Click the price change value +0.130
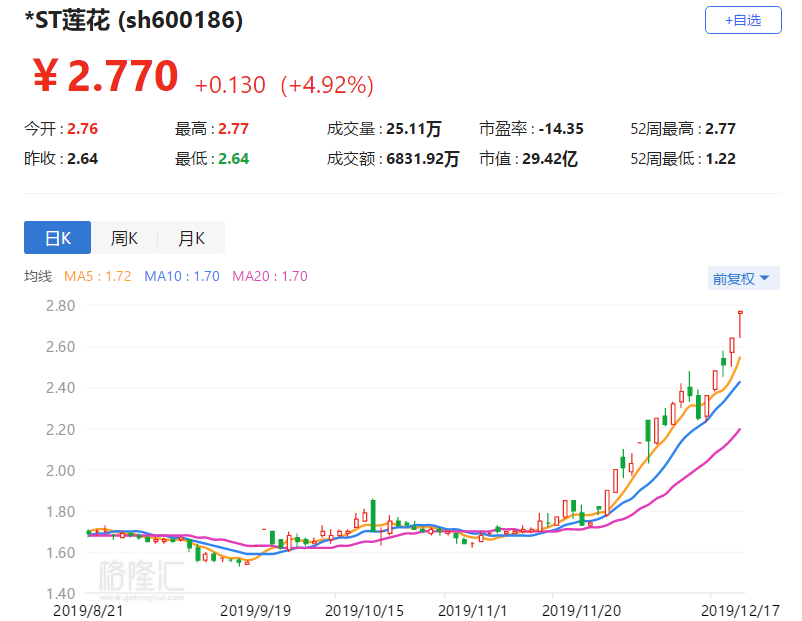802x621 pixels. (230, 85)
